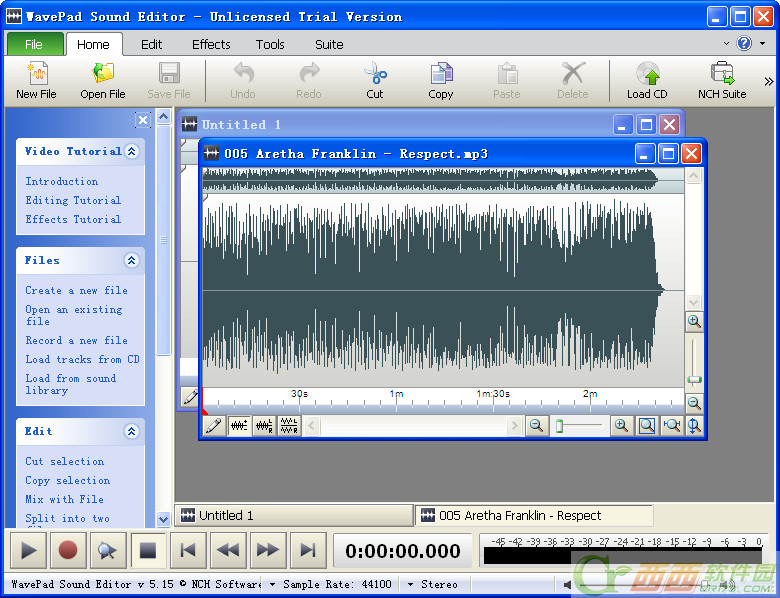Close the left sidebar panel
The image size is (780, 598).
[143, 120]
